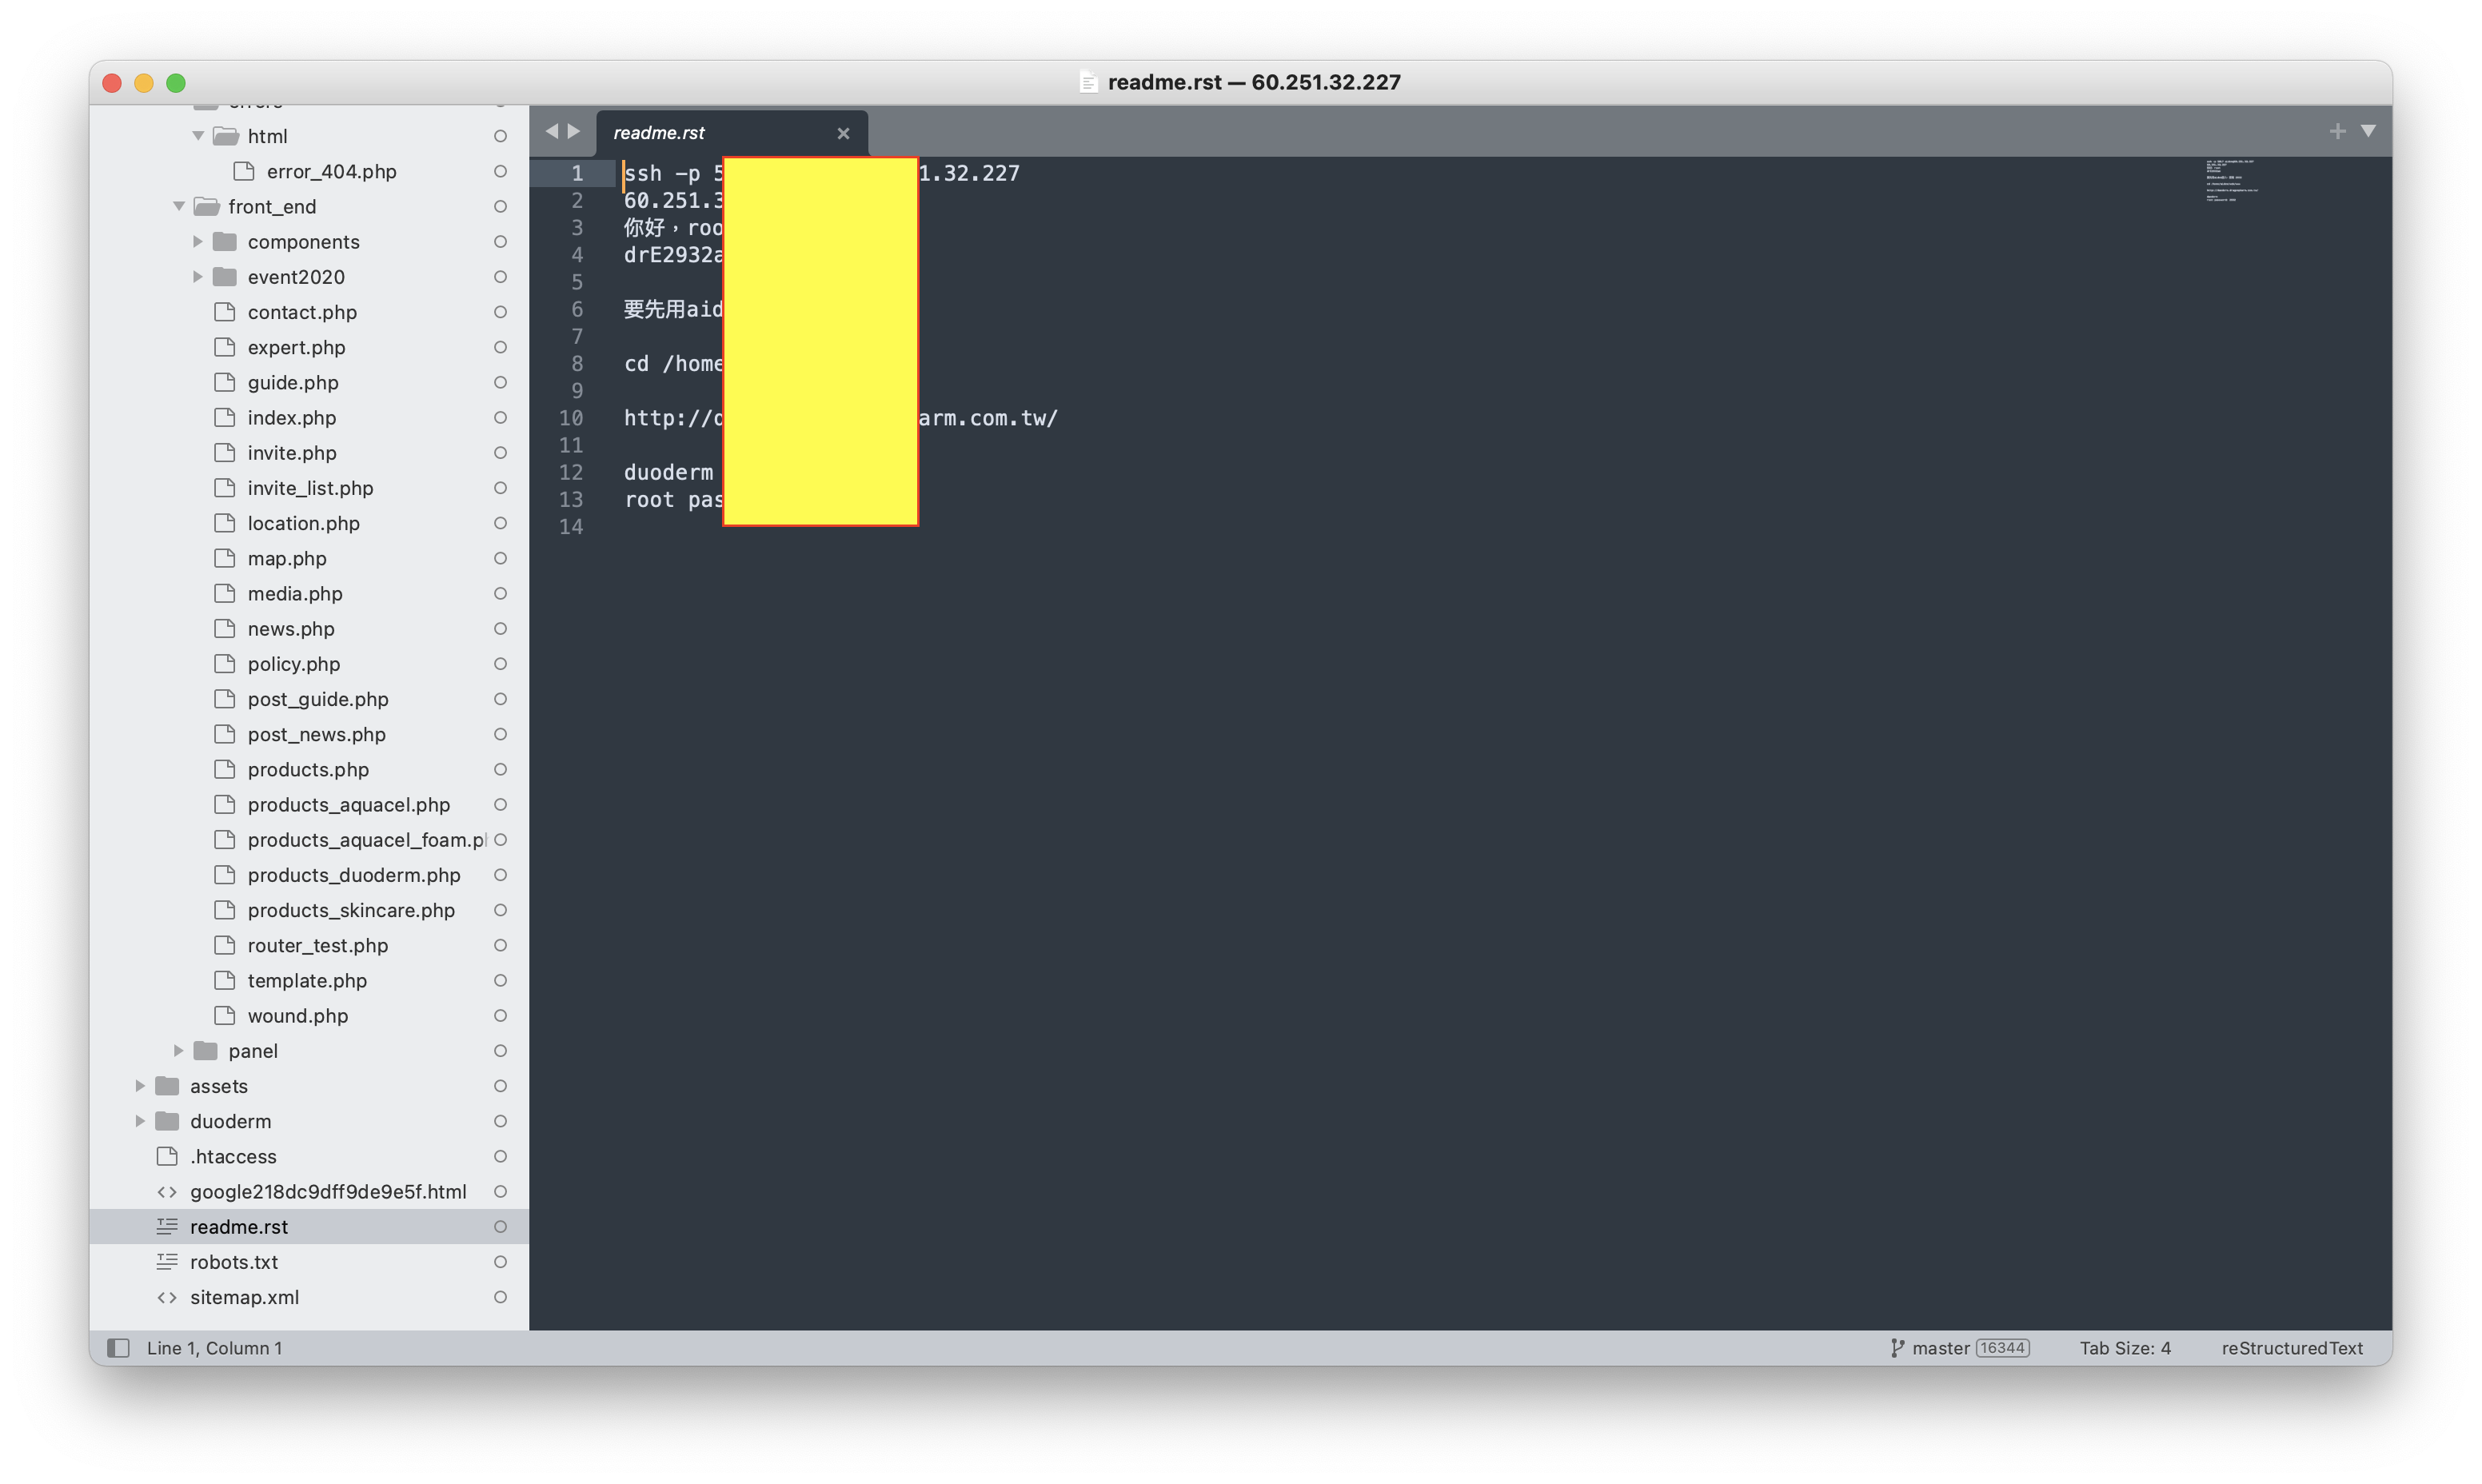Open invite_list.php file

[x=310, y=487]
